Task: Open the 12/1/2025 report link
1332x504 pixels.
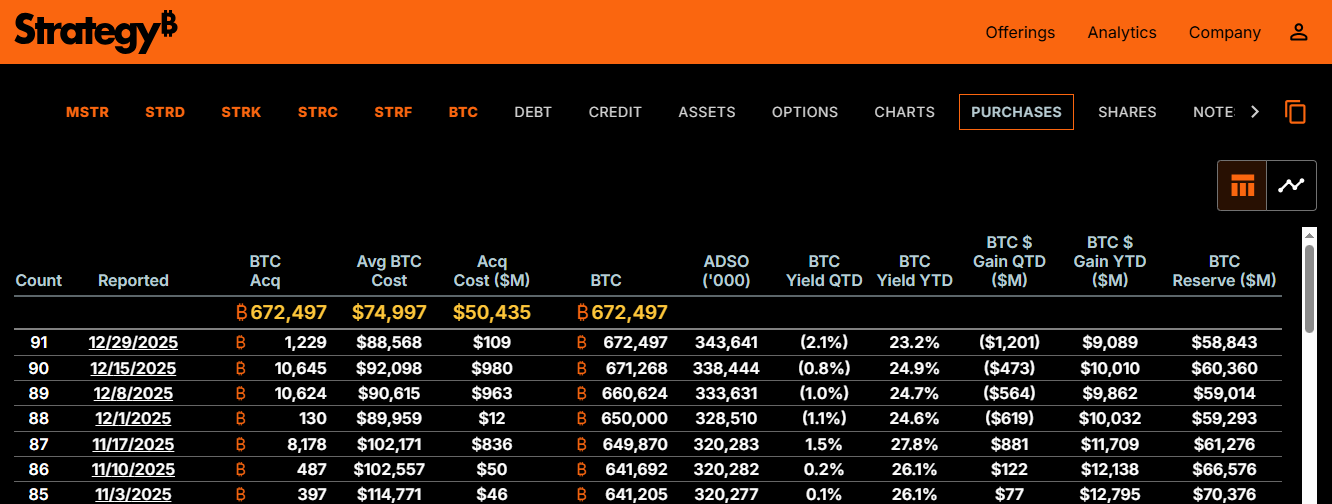Action: point(133,418)
